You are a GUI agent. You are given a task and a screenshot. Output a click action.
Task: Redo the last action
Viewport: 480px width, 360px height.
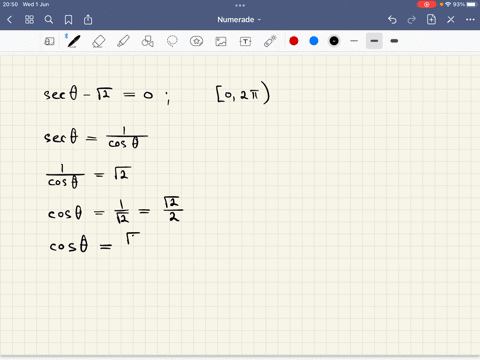(412, 20)
